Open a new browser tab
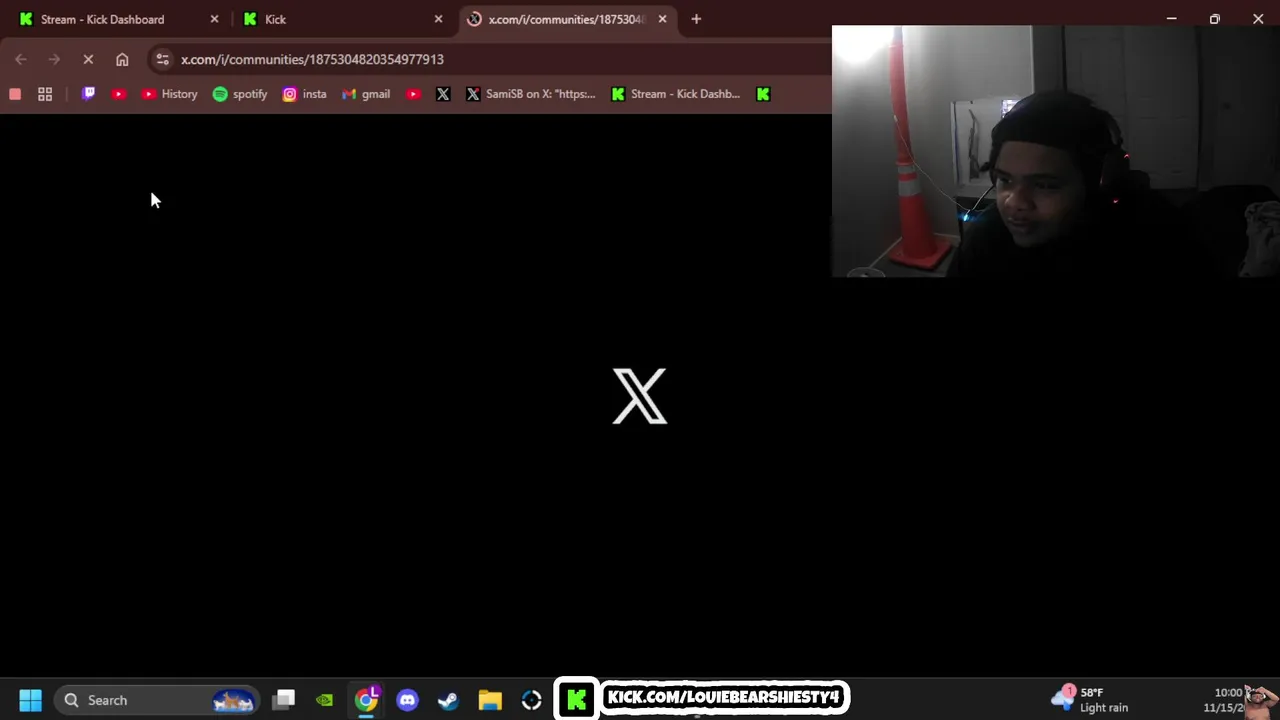The width and height of the screenshot is (1280, 720). click(696, 19)
